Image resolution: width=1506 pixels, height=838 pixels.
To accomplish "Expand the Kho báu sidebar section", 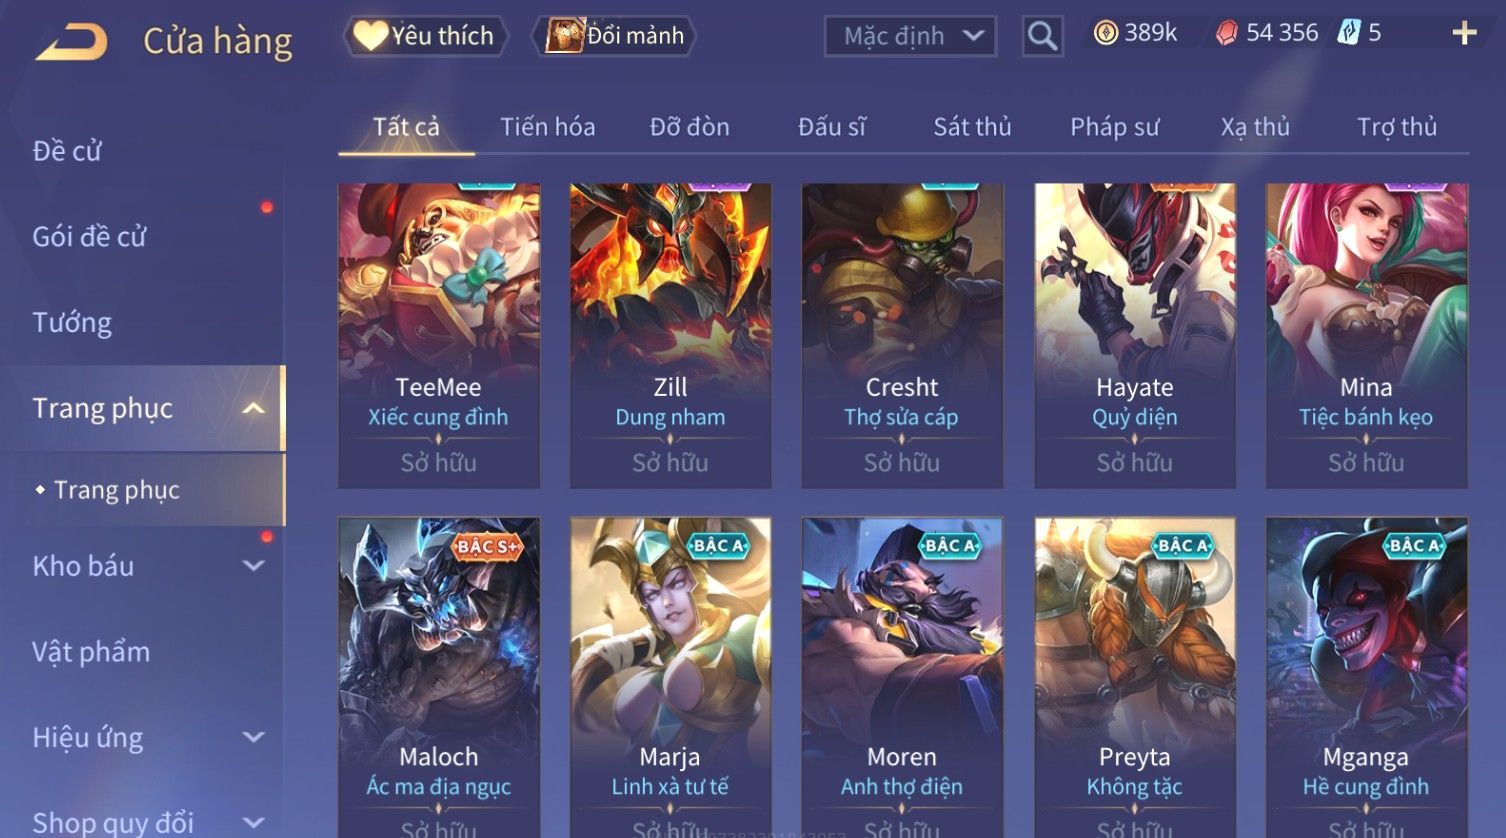I will (254, 566).
